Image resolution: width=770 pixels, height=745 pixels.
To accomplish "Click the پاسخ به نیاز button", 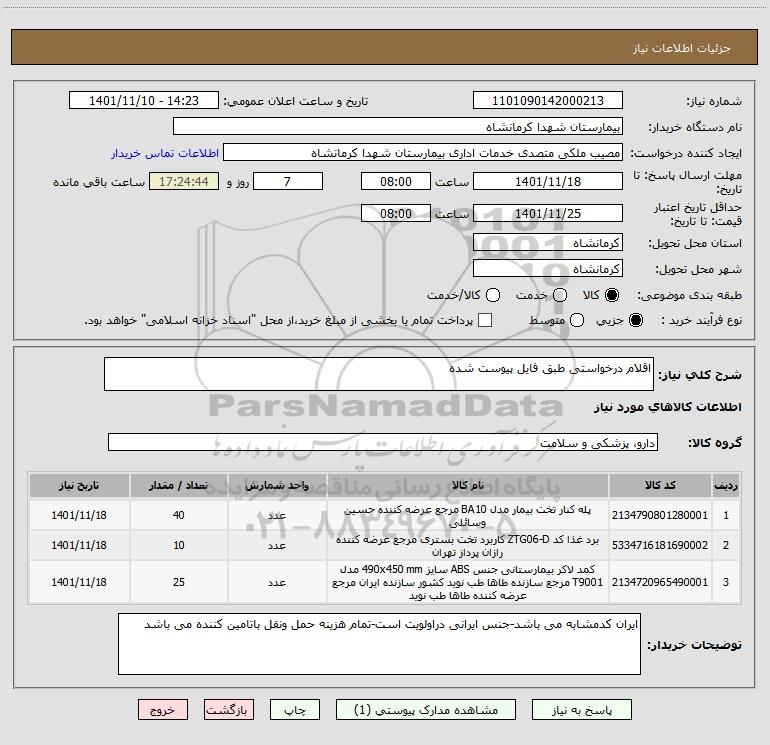I will coord(582,710).
